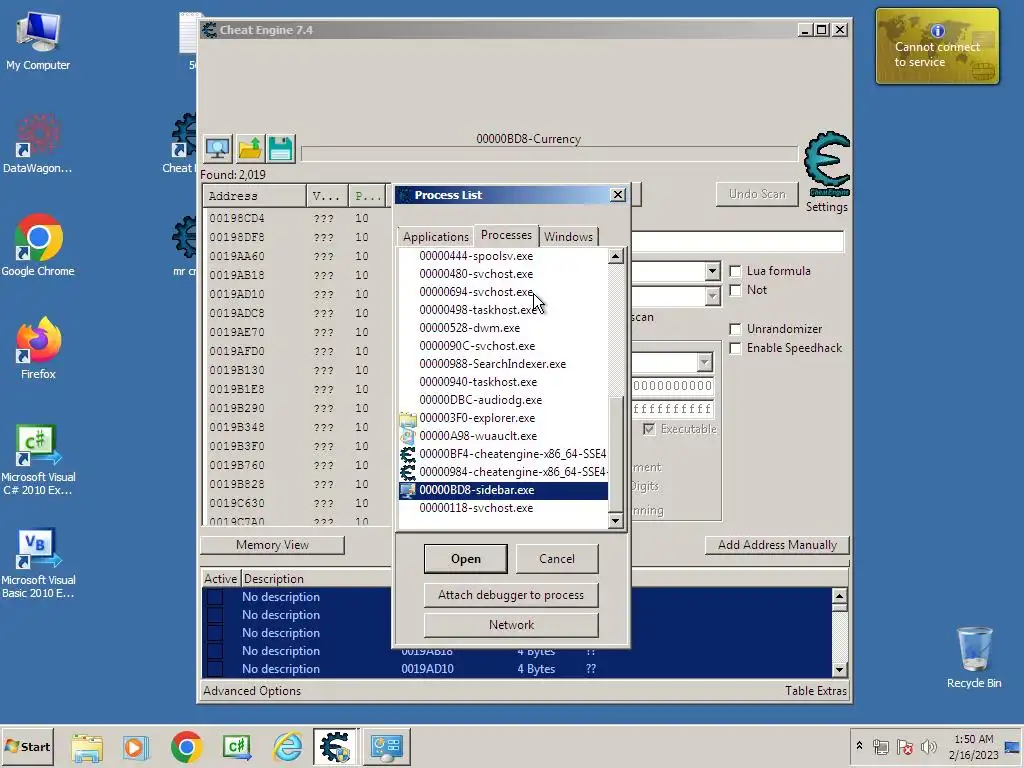
Task: Open My Computer desktop icon
Action: coord(38,40)
